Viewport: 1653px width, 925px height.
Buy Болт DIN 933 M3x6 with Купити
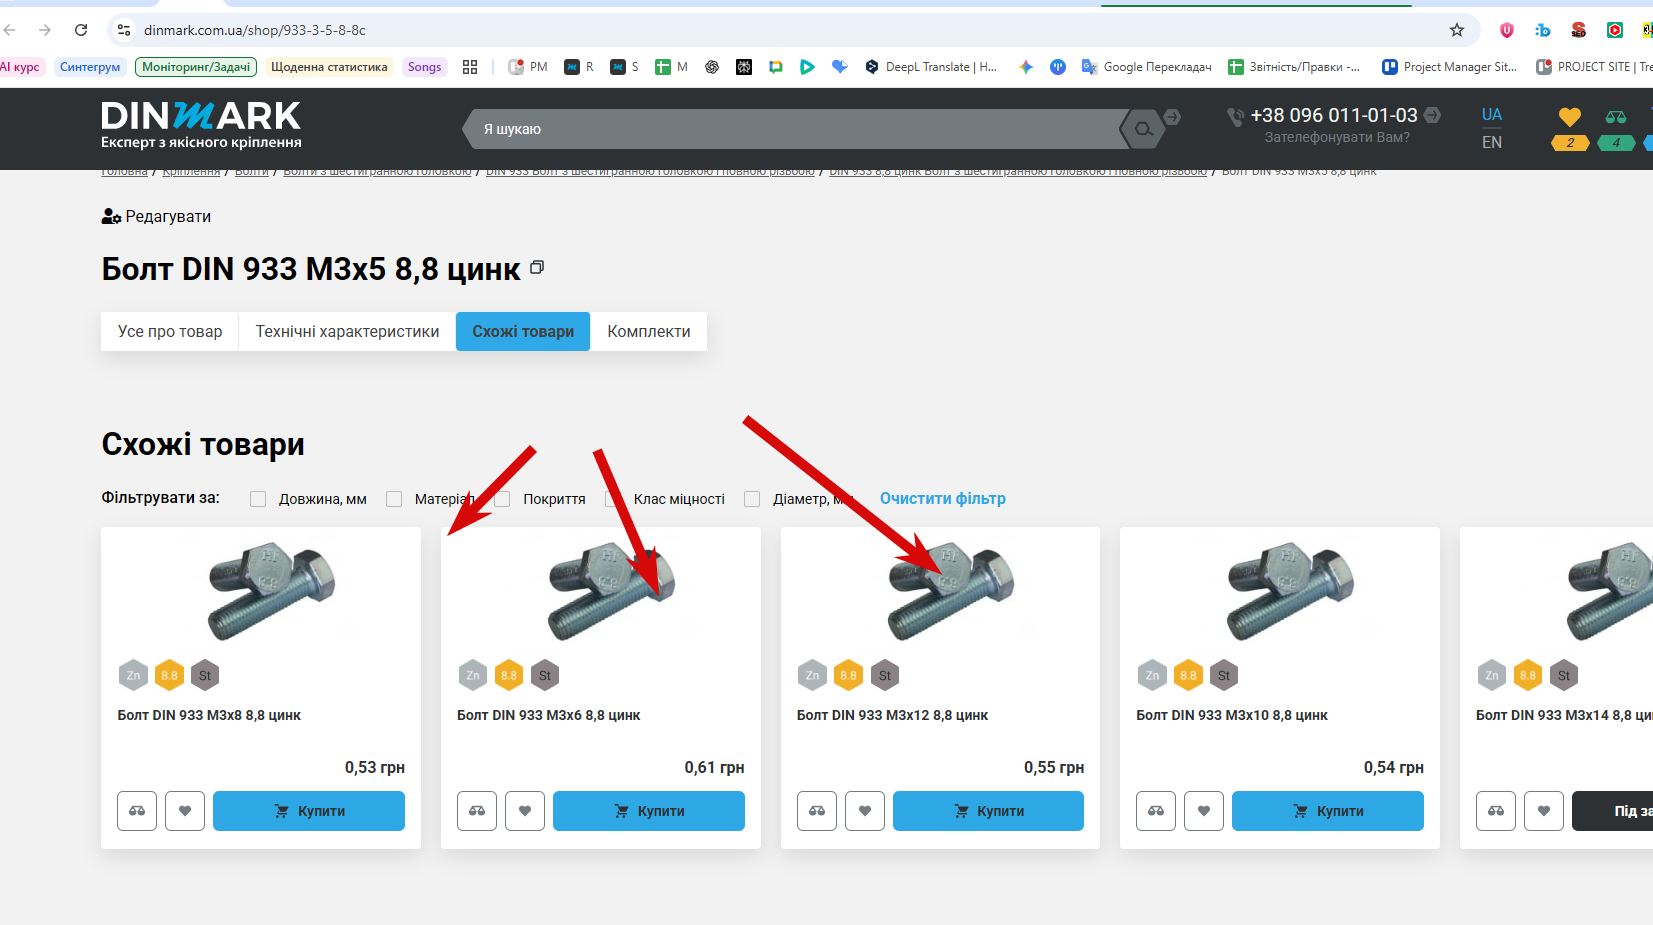[x=649, y=811]
